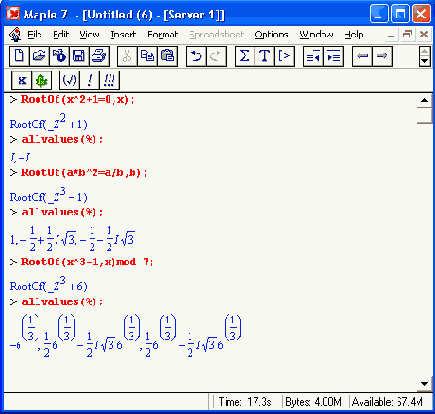
Task: Insert an execution group with the [> icon
Action: coord(284,56)
